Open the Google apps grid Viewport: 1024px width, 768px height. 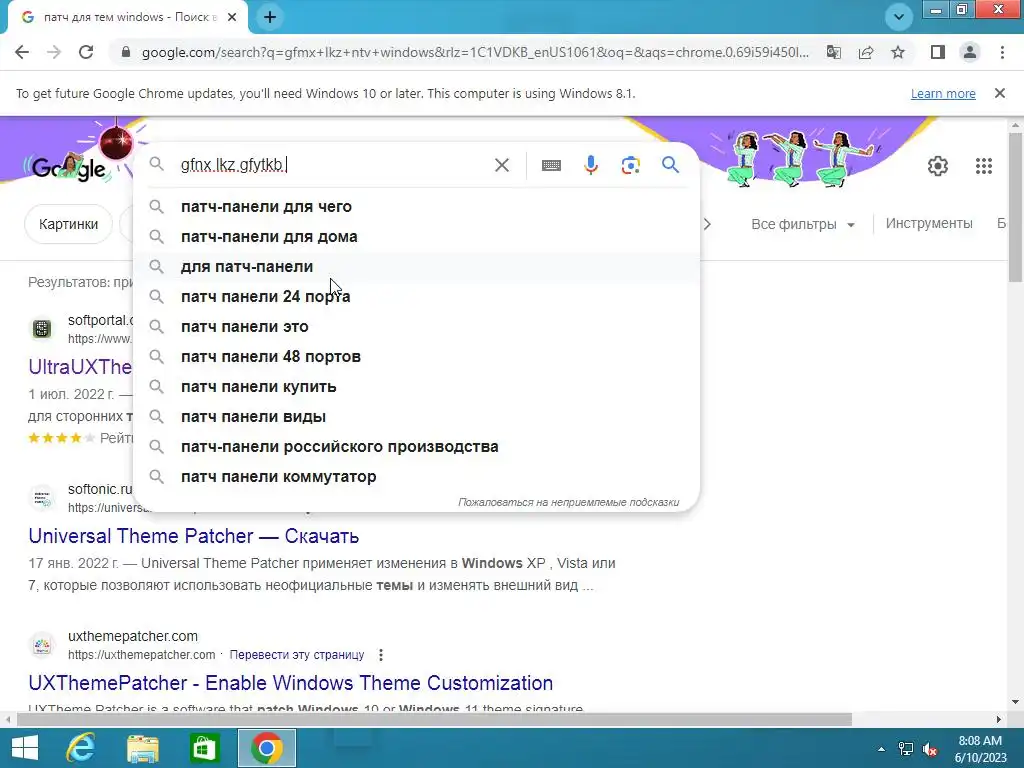(x=984, y=166)
